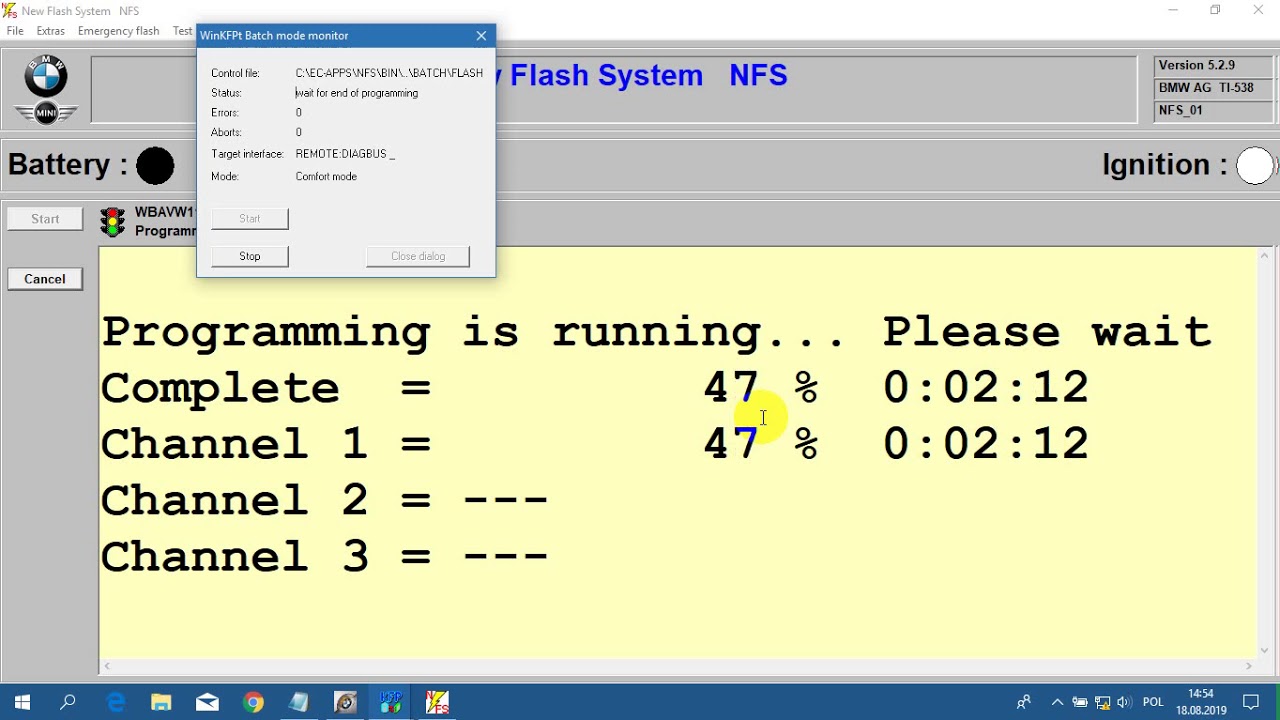Click the 'Version 5.2.9' text
Image resolution: width=1280 pixels, height=720 pixels.
1197,65
